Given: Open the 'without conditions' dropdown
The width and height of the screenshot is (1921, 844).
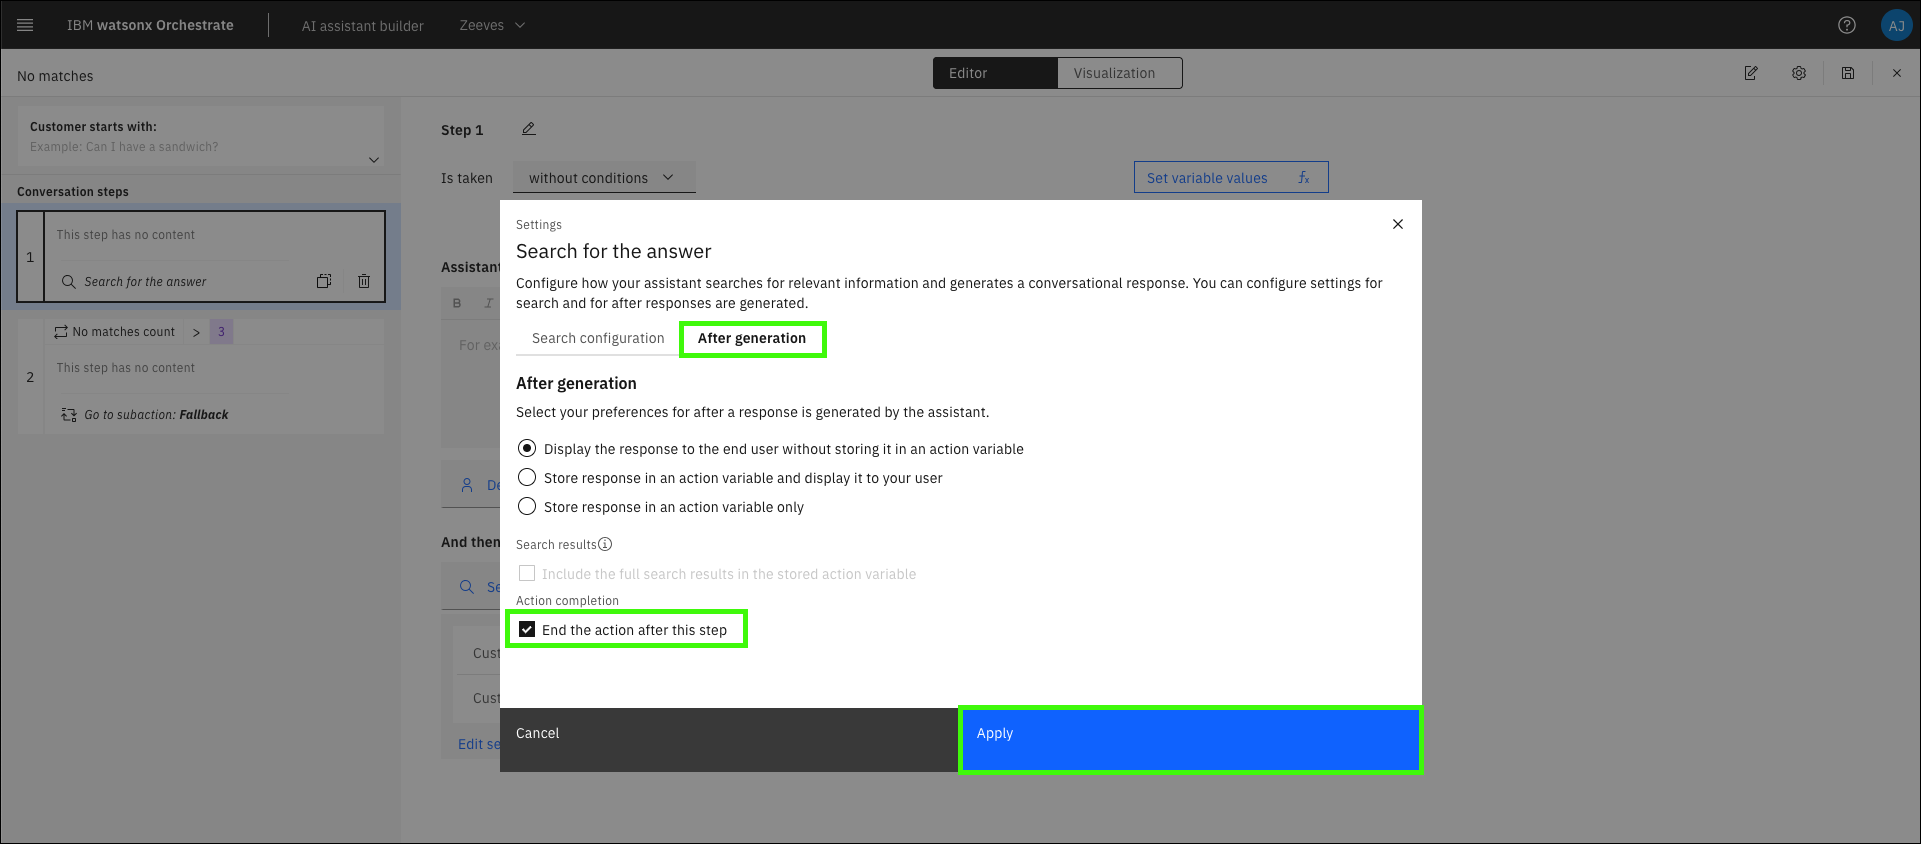Looking at the screenshot, I should tap(603, 178).
